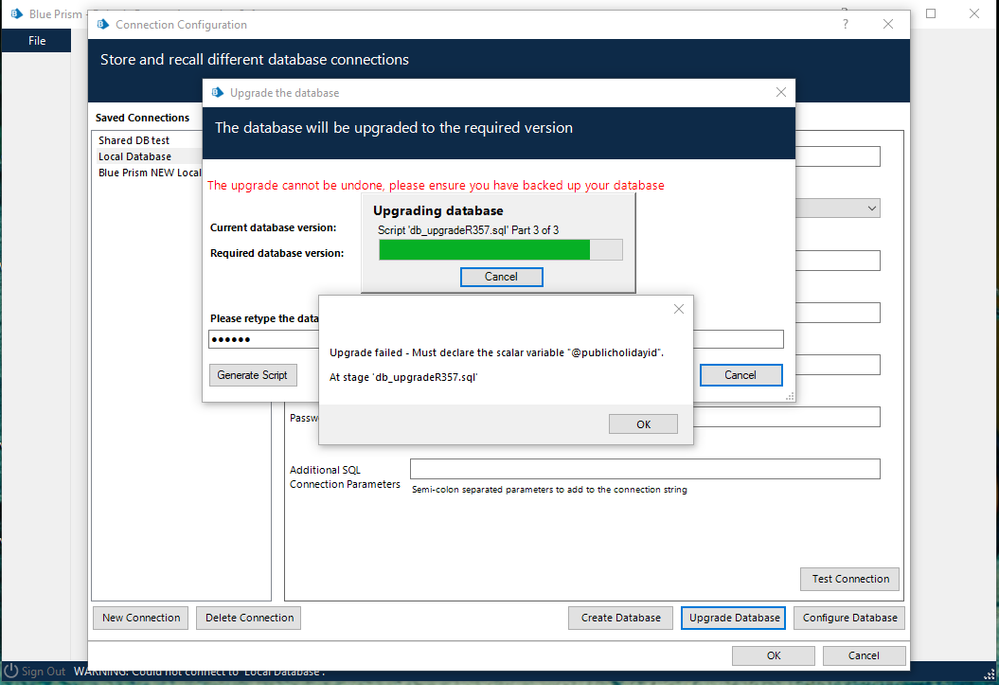Click the status bar warning text
Image resolution: width=999 pixels, height=685 pixels.
click(199, 672)
